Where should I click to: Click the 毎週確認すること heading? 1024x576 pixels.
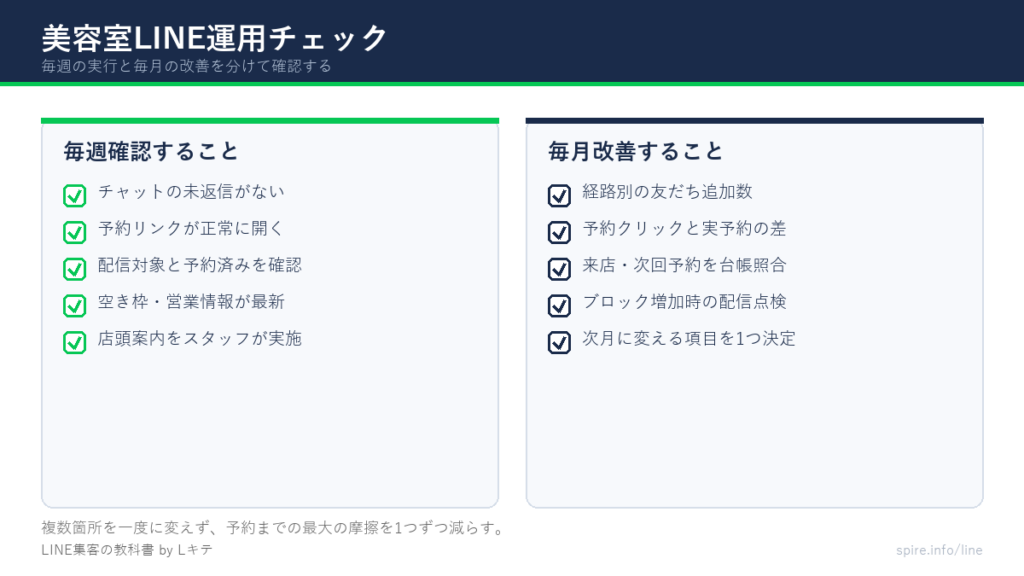[x=151, y=152]
